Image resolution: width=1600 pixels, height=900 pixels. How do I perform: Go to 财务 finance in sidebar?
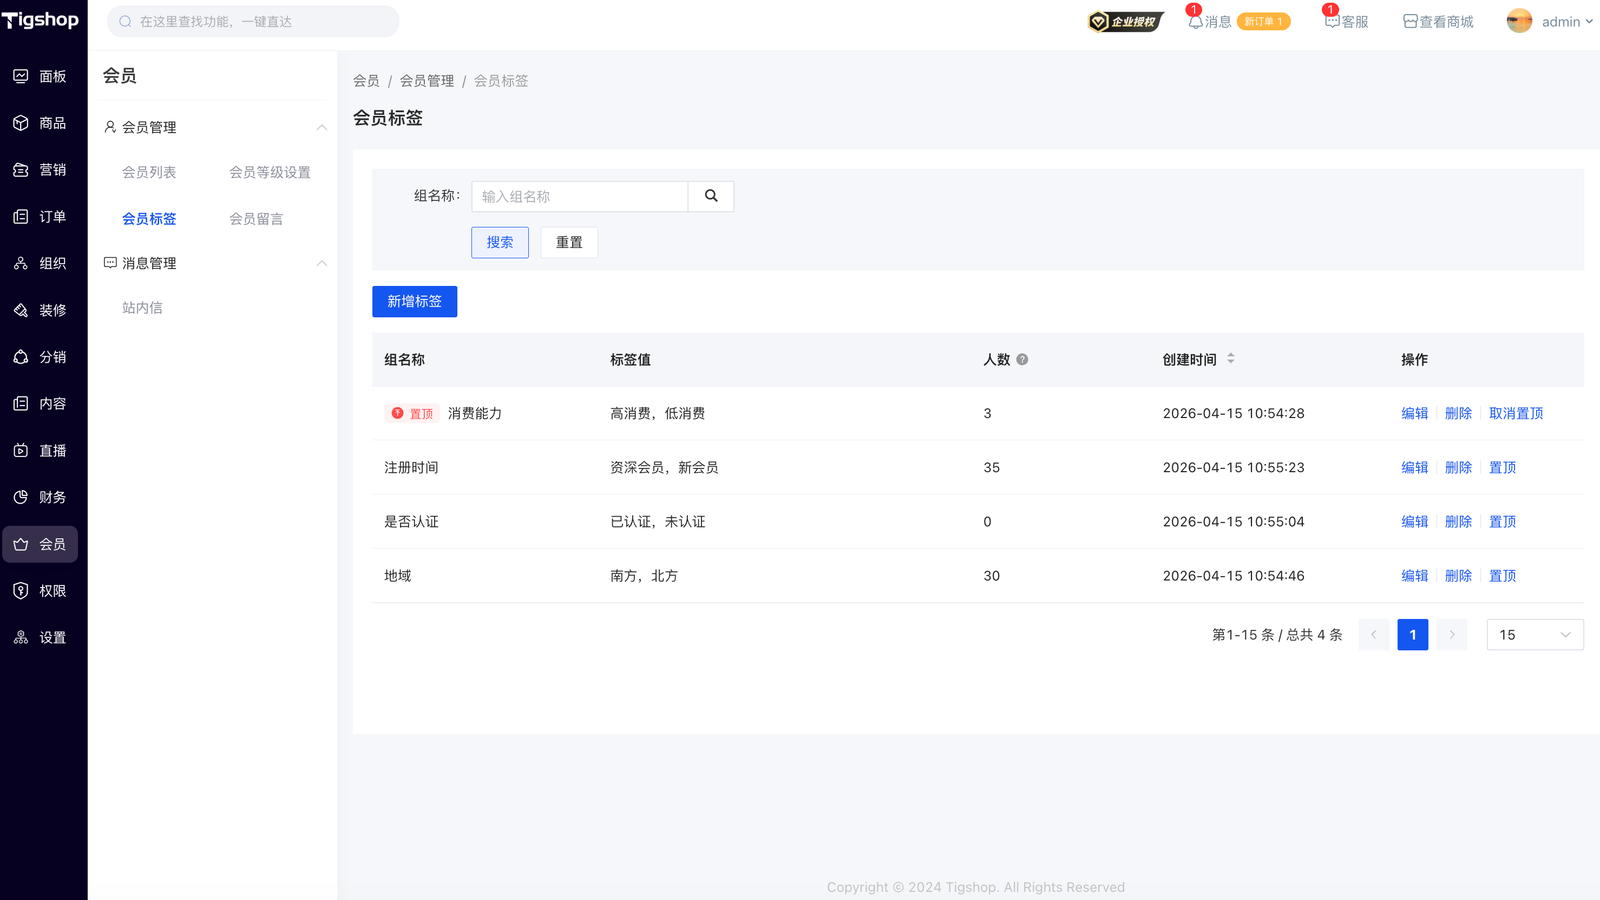pyautogui.click(x=40, y=497)
